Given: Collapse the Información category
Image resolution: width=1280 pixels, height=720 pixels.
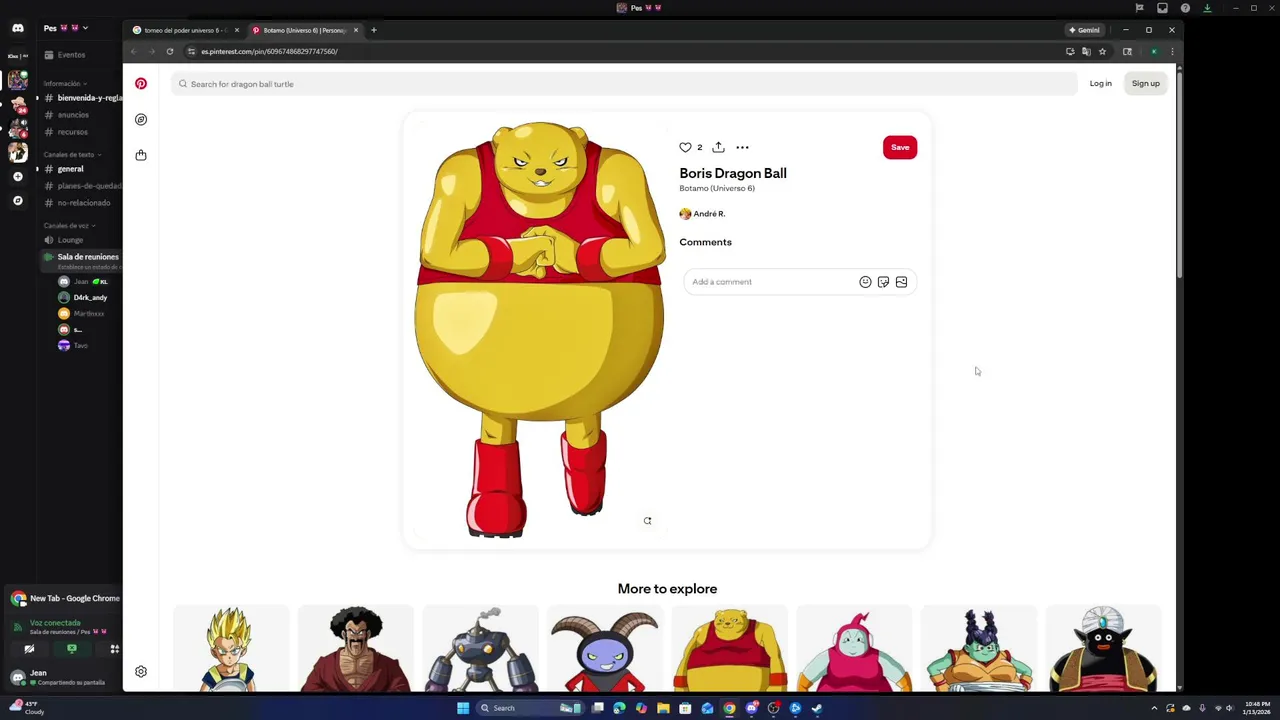Looking at the screenshot, I should point(65,84).
